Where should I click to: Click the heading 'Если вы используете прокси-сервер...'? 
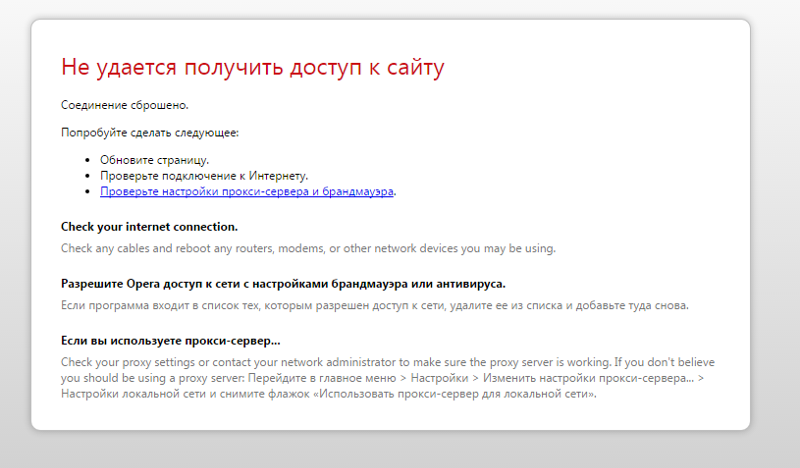point(170,341)
